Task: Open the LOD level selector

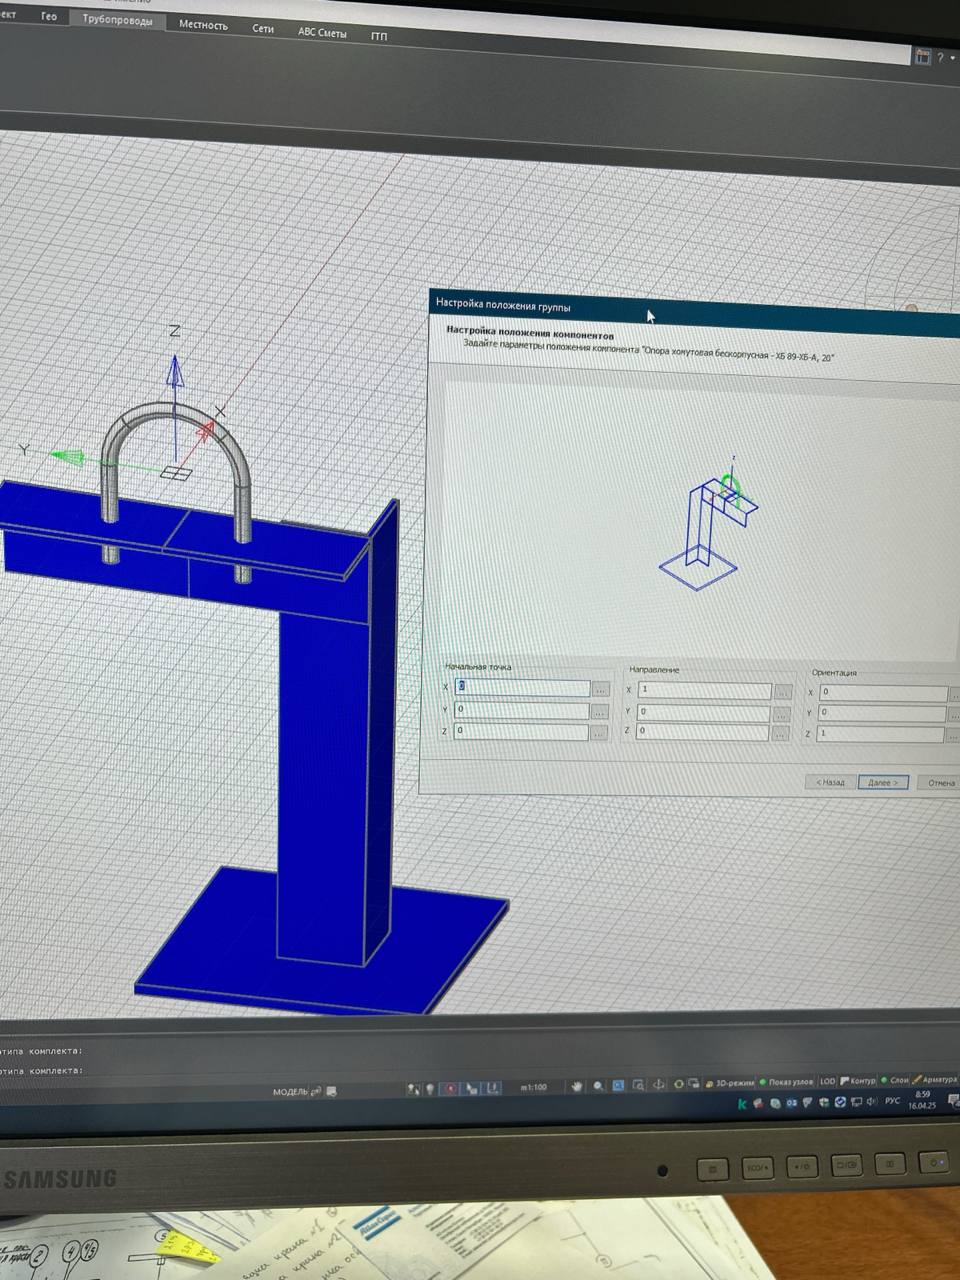Action: pyautogui.click(x=828, y=1081)
